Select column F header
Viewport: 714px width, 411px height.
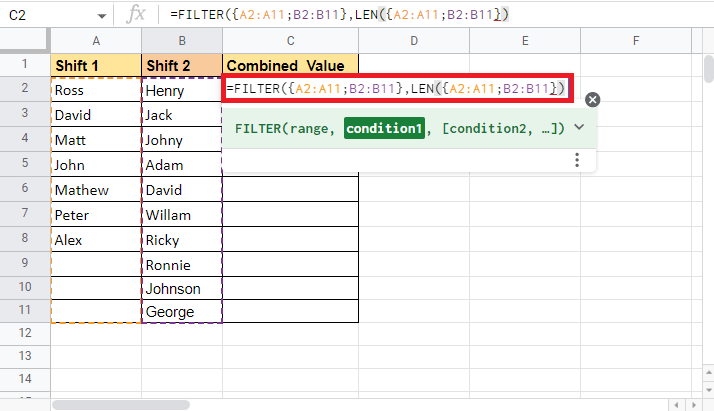pos(636,41)
